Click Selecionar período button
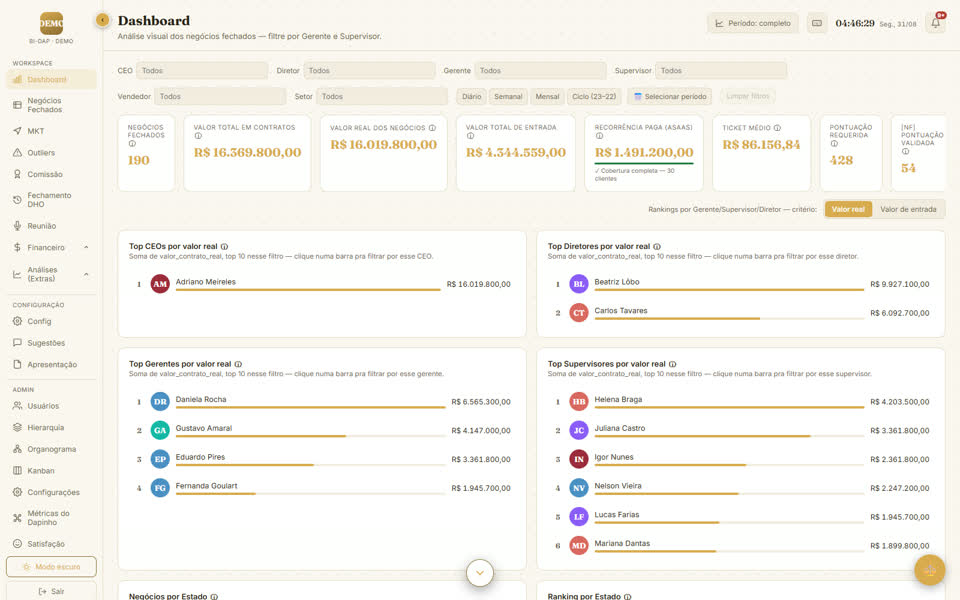 670,97
